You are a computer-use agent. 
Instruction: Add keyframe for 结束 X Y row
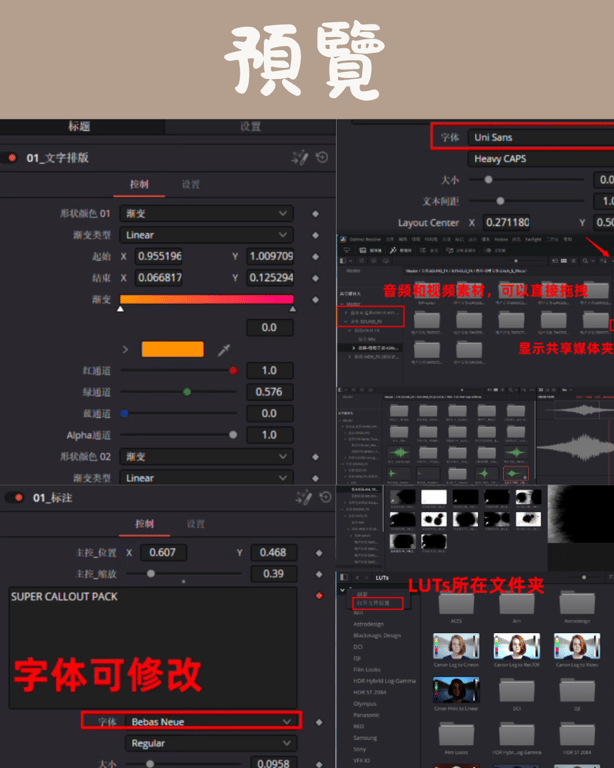tap(315, 278)
